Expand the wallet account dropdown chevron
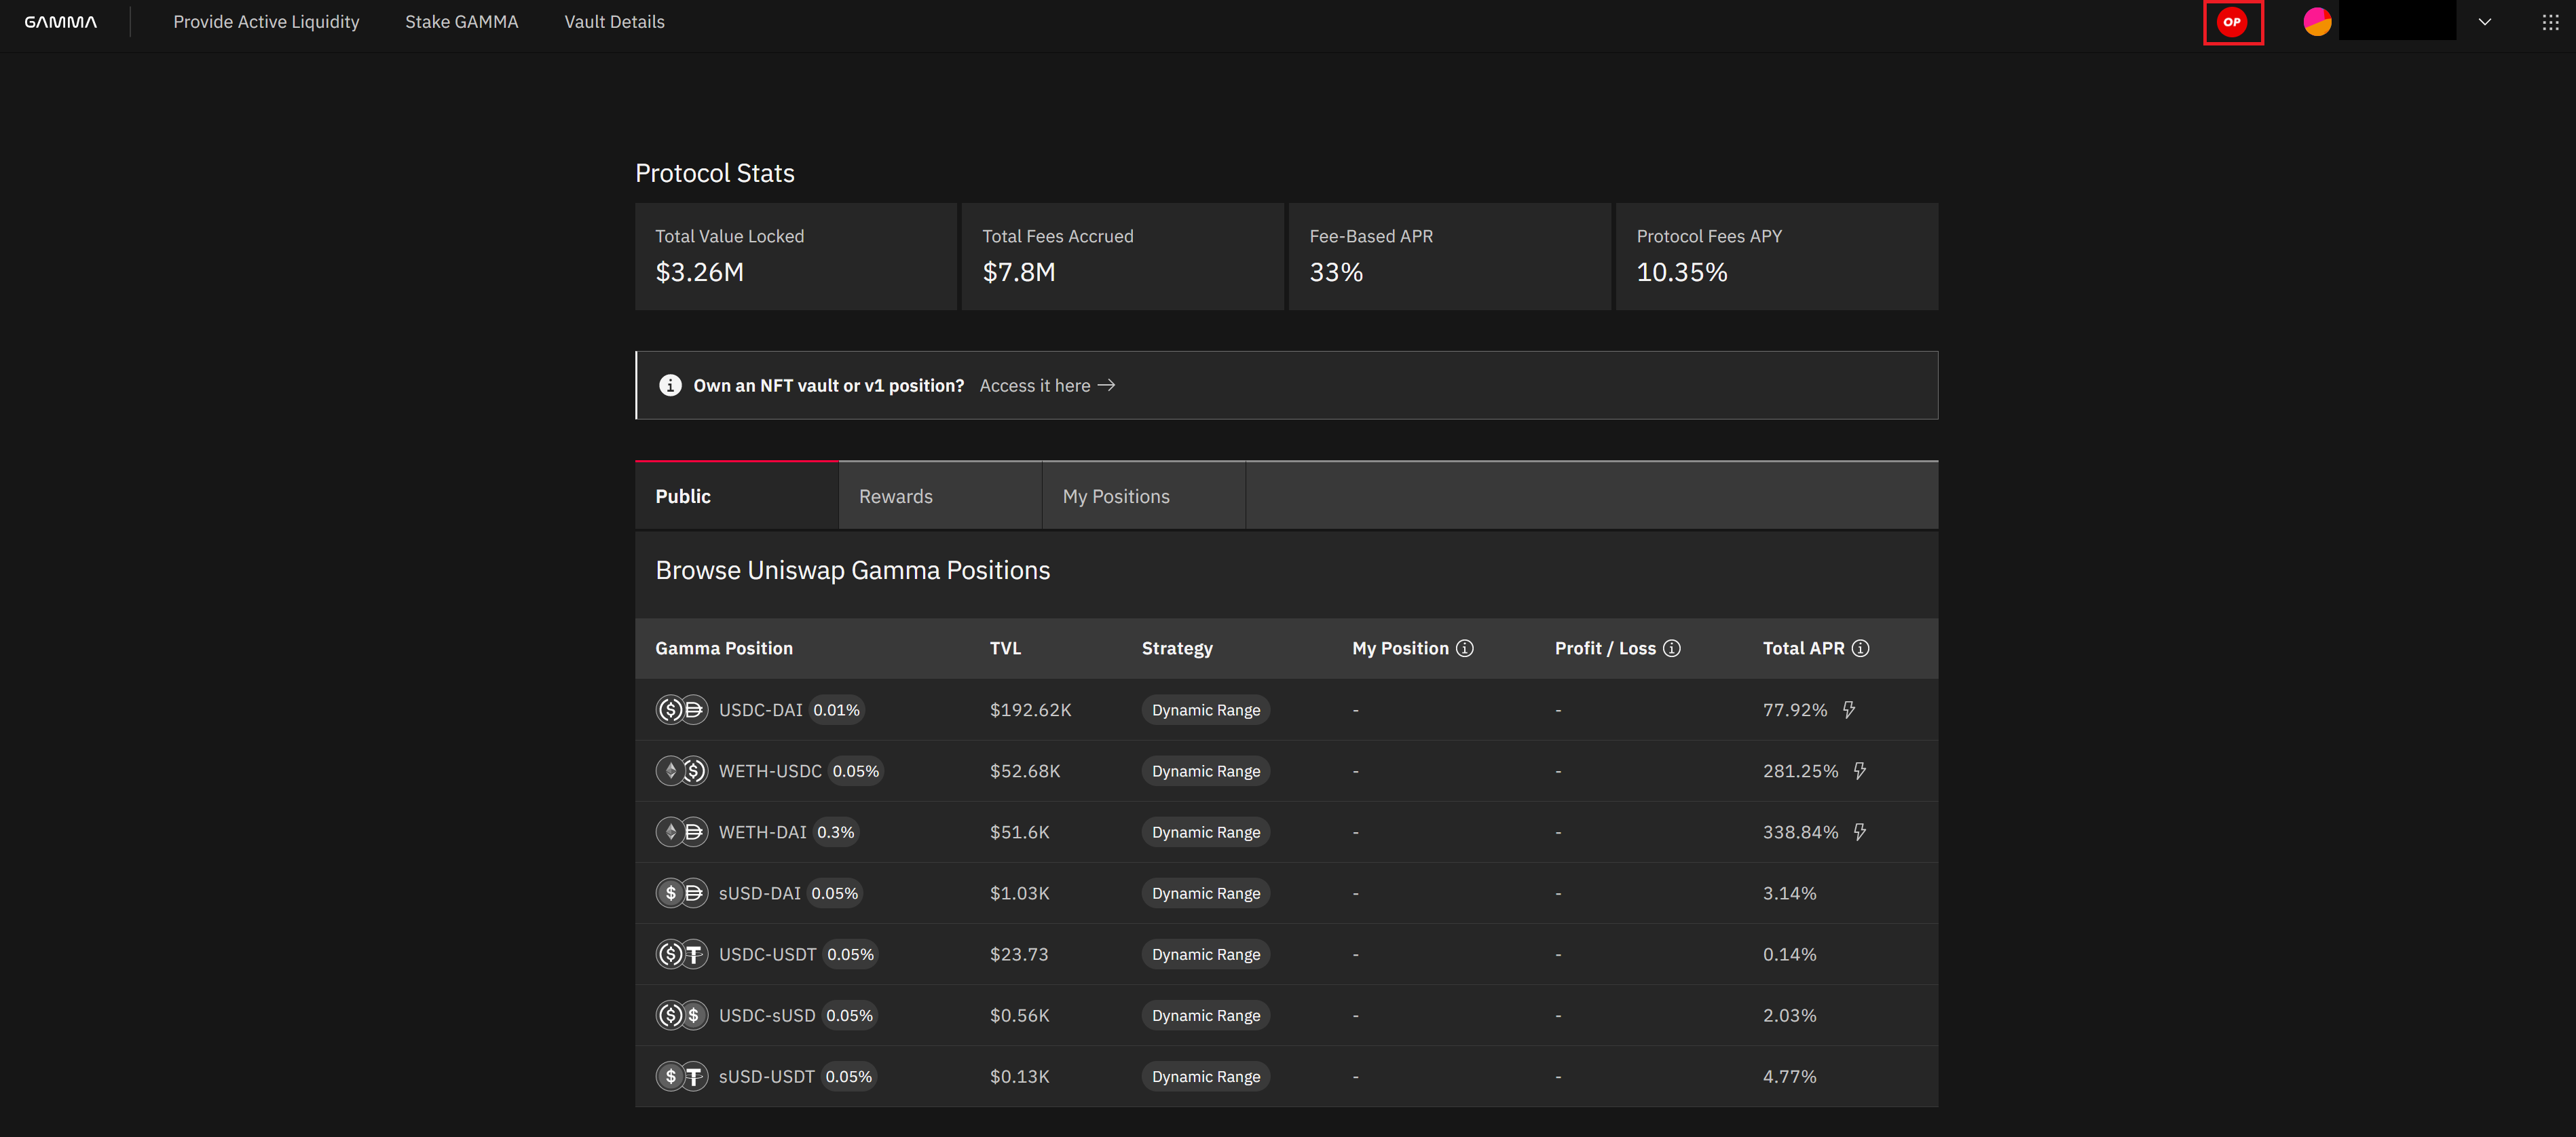Screen dimensions: 2576x1137 click(x=2484, y=22)
